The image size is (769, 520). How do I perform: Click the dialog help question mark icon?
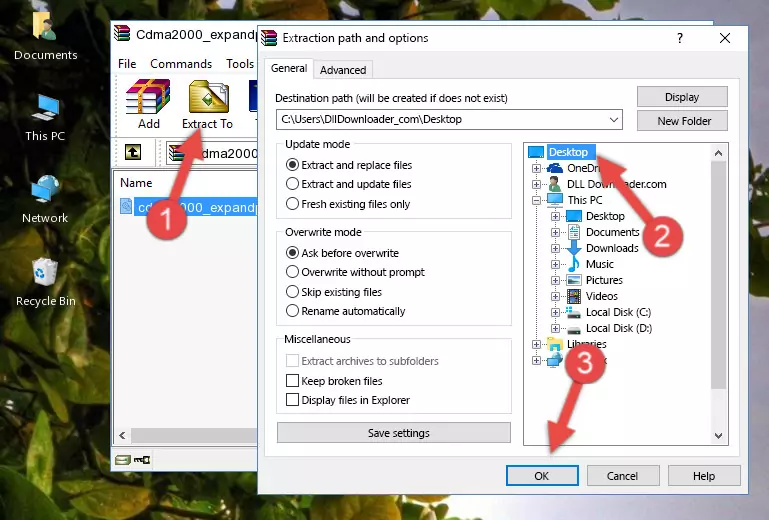(x=680, y=38)
